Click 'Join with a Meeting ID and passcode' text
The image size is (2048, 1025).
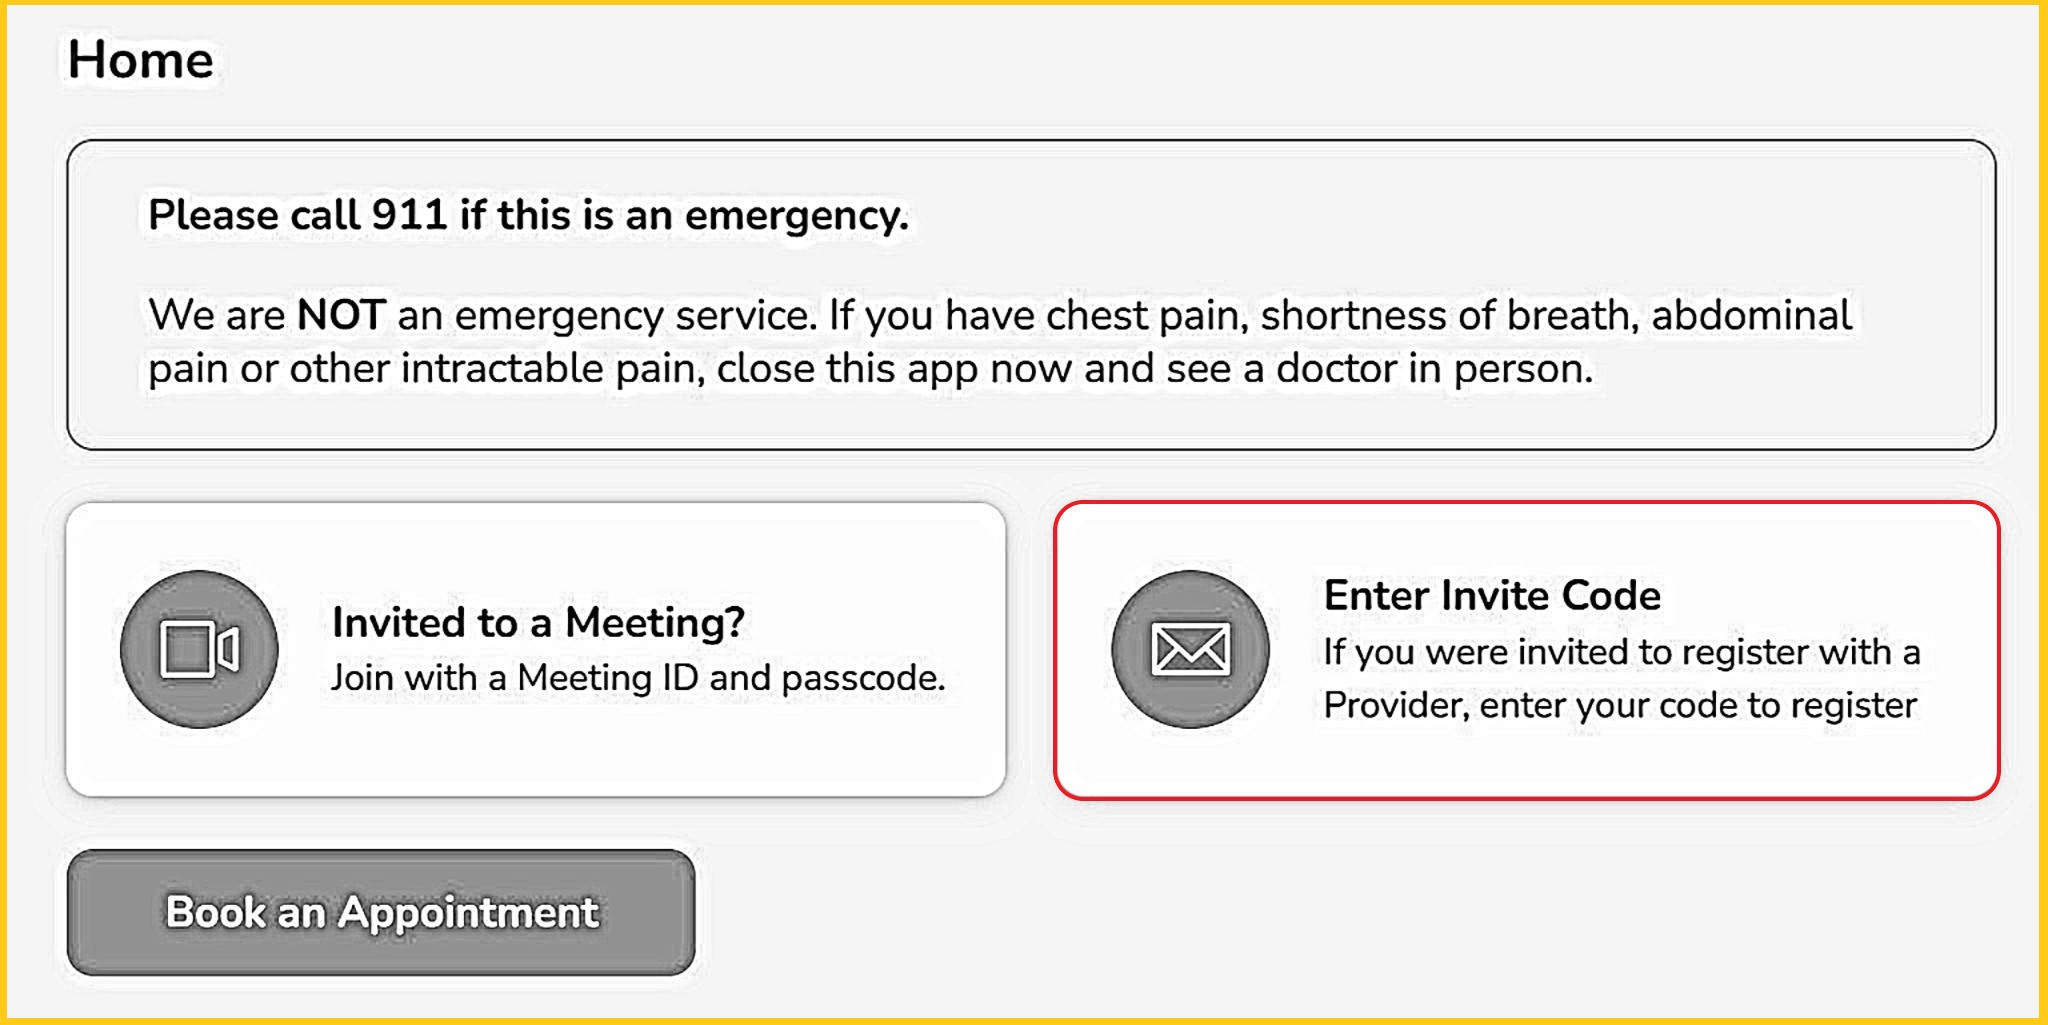coord(637,678)
